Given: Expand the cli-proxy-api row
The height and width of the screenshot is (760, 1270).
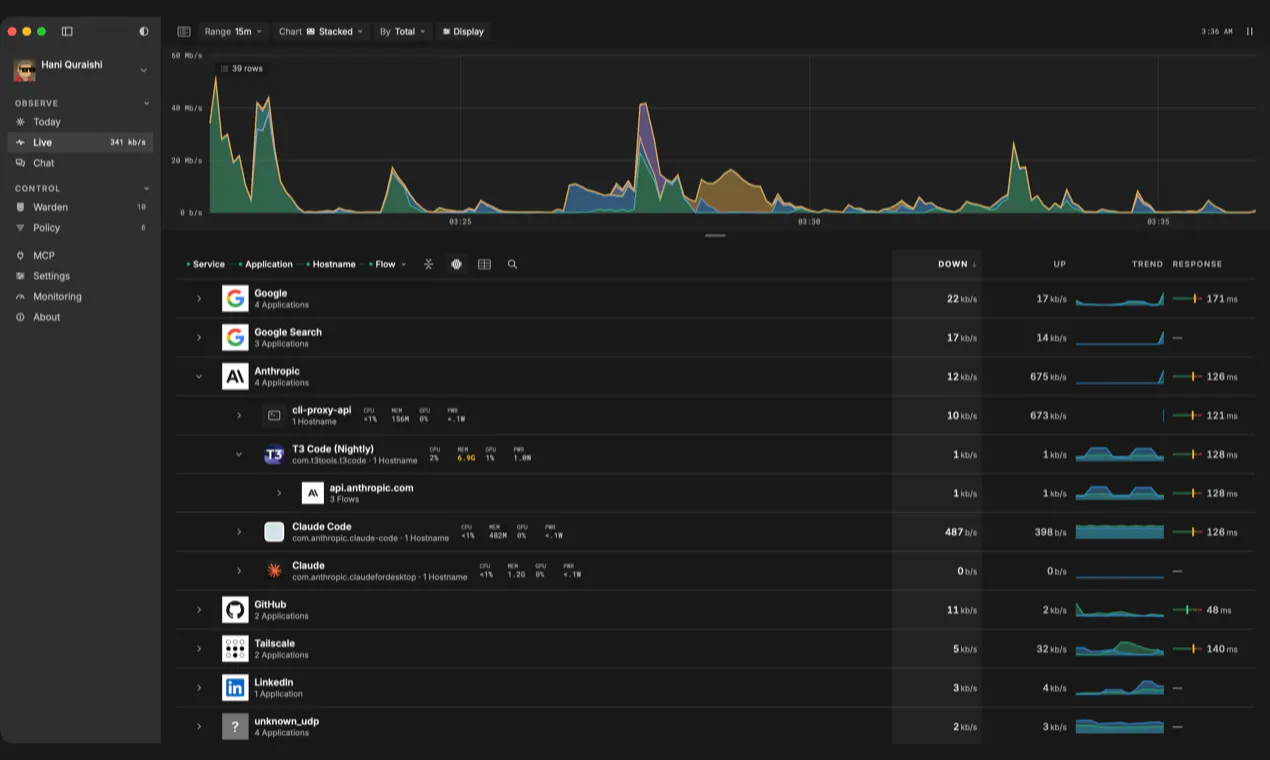Looking at the screenshot, I should click(239, 415).
